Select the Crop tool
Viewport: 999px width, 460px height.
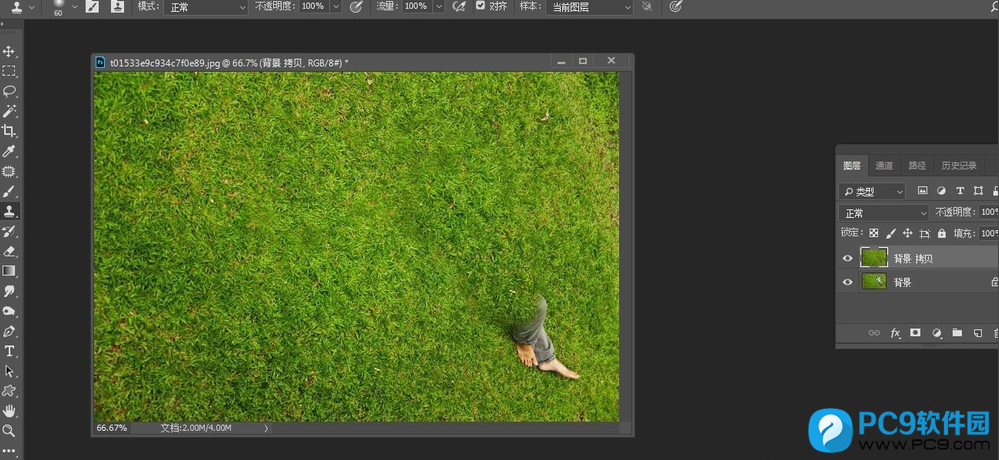(9, 131)
